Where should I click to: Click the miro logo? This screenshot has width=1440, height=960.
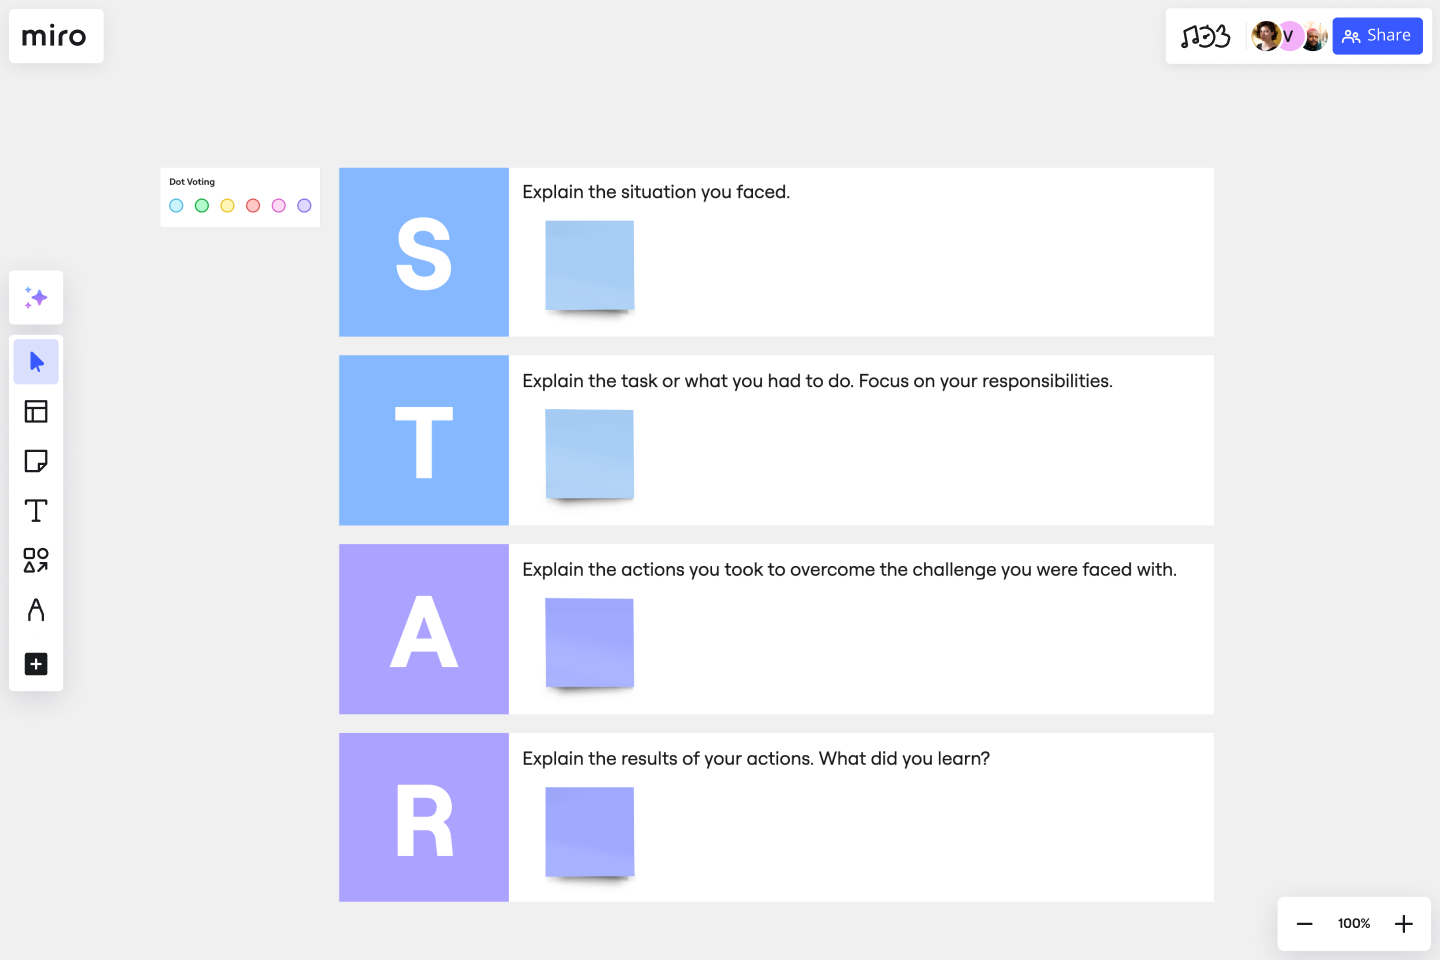pos(56,35)
